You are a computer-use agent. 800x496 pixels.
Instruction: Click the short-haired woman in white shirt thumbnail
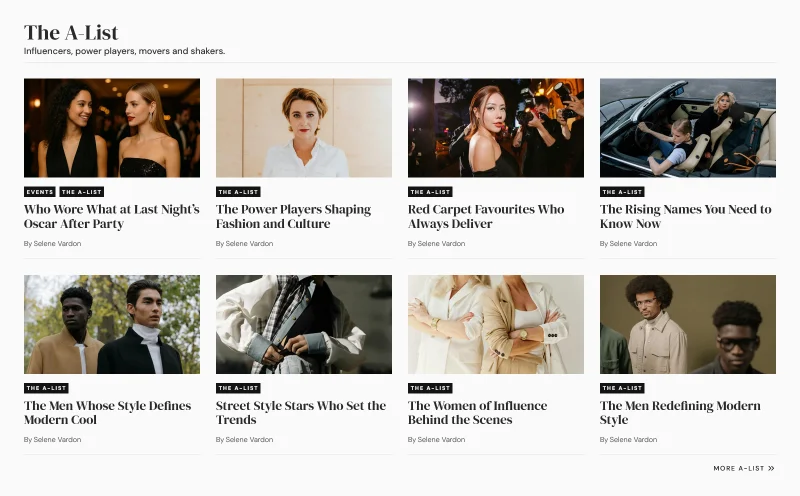(x=304, y=128)
